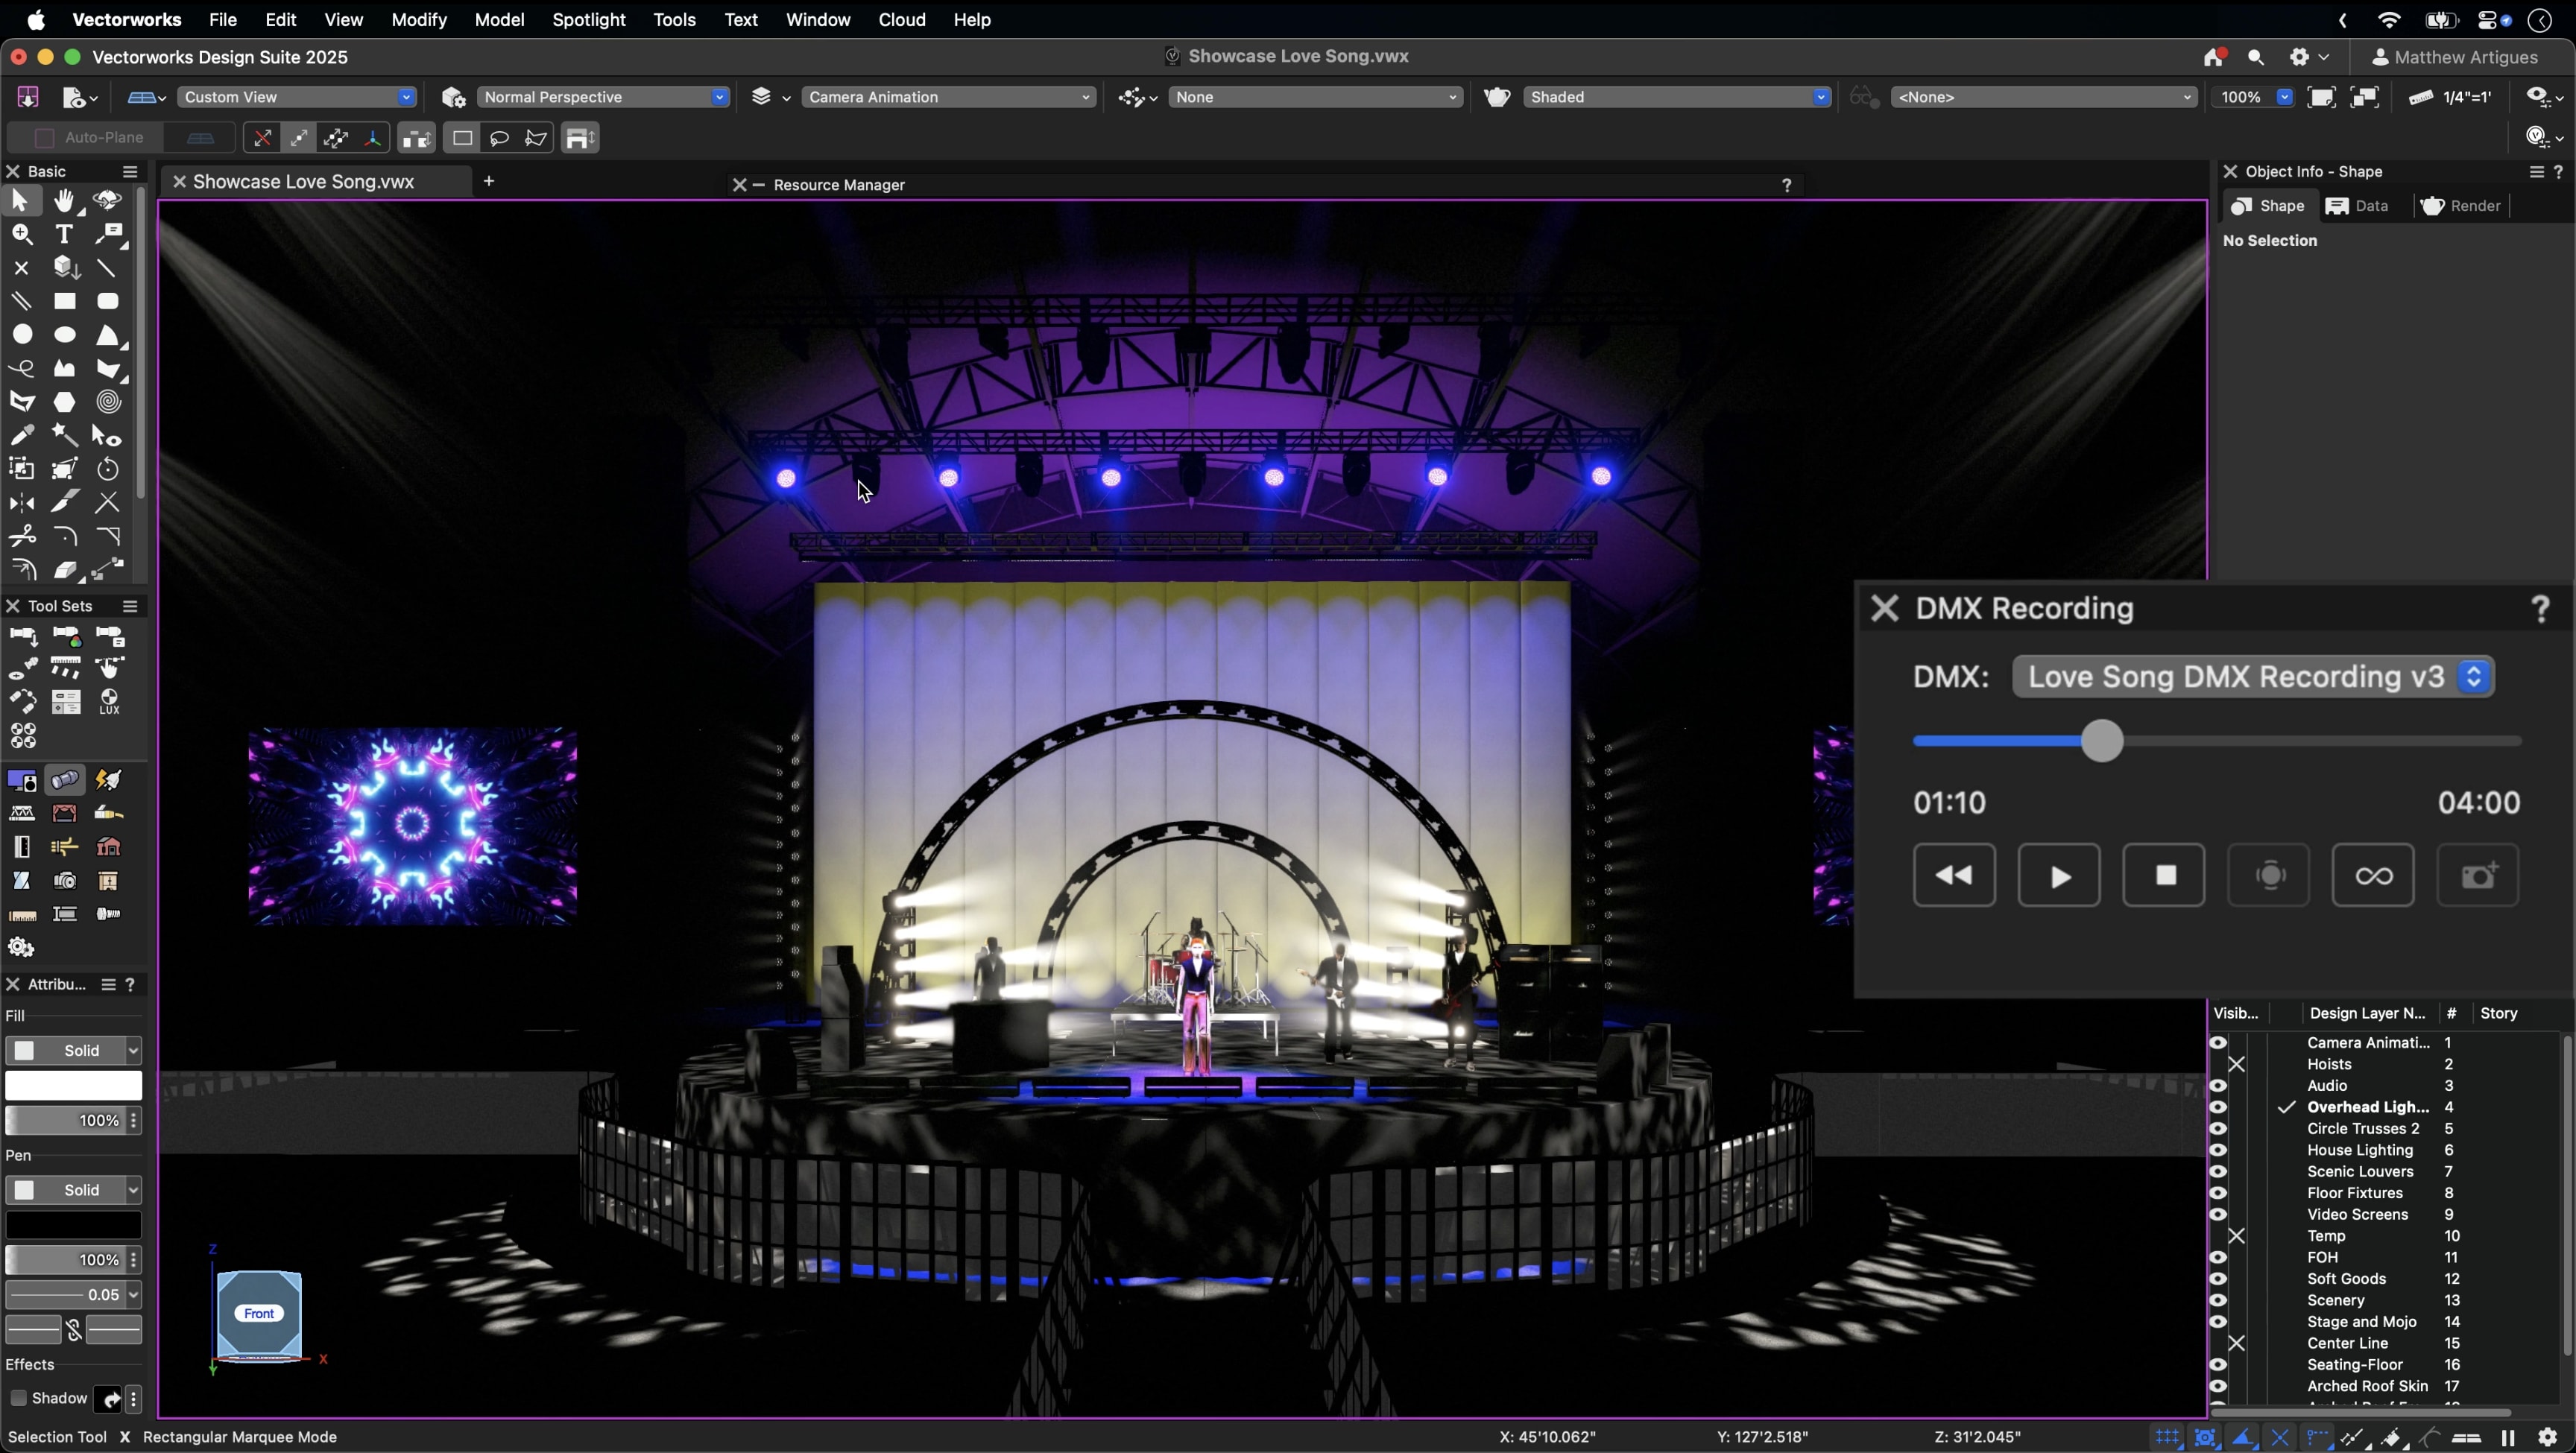Open the Spotlight menu
The image size is (2576, 1453).
pos(588,20)
